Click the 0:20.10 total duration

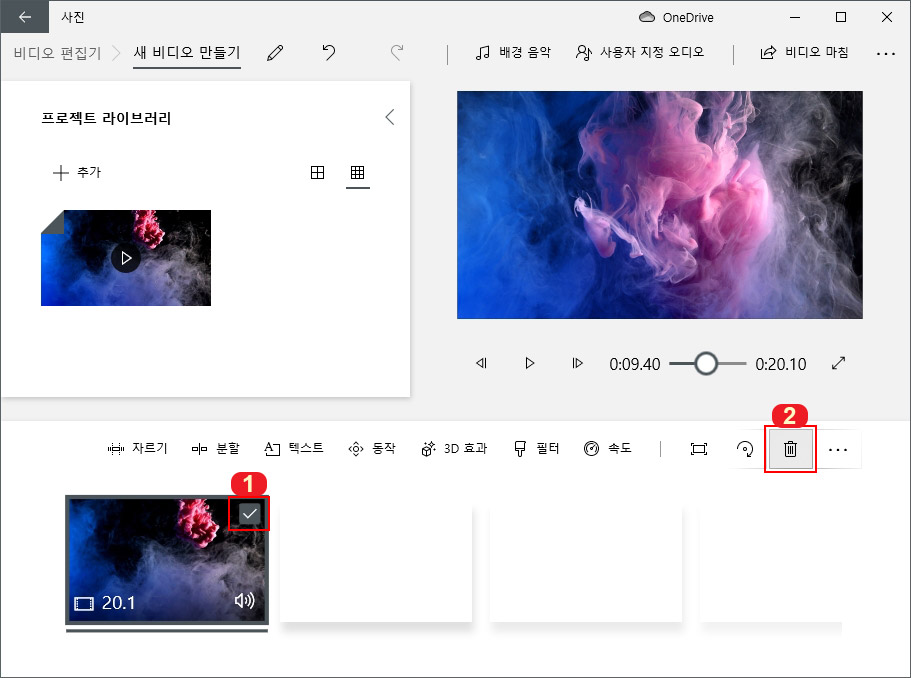tap(780, 364)
